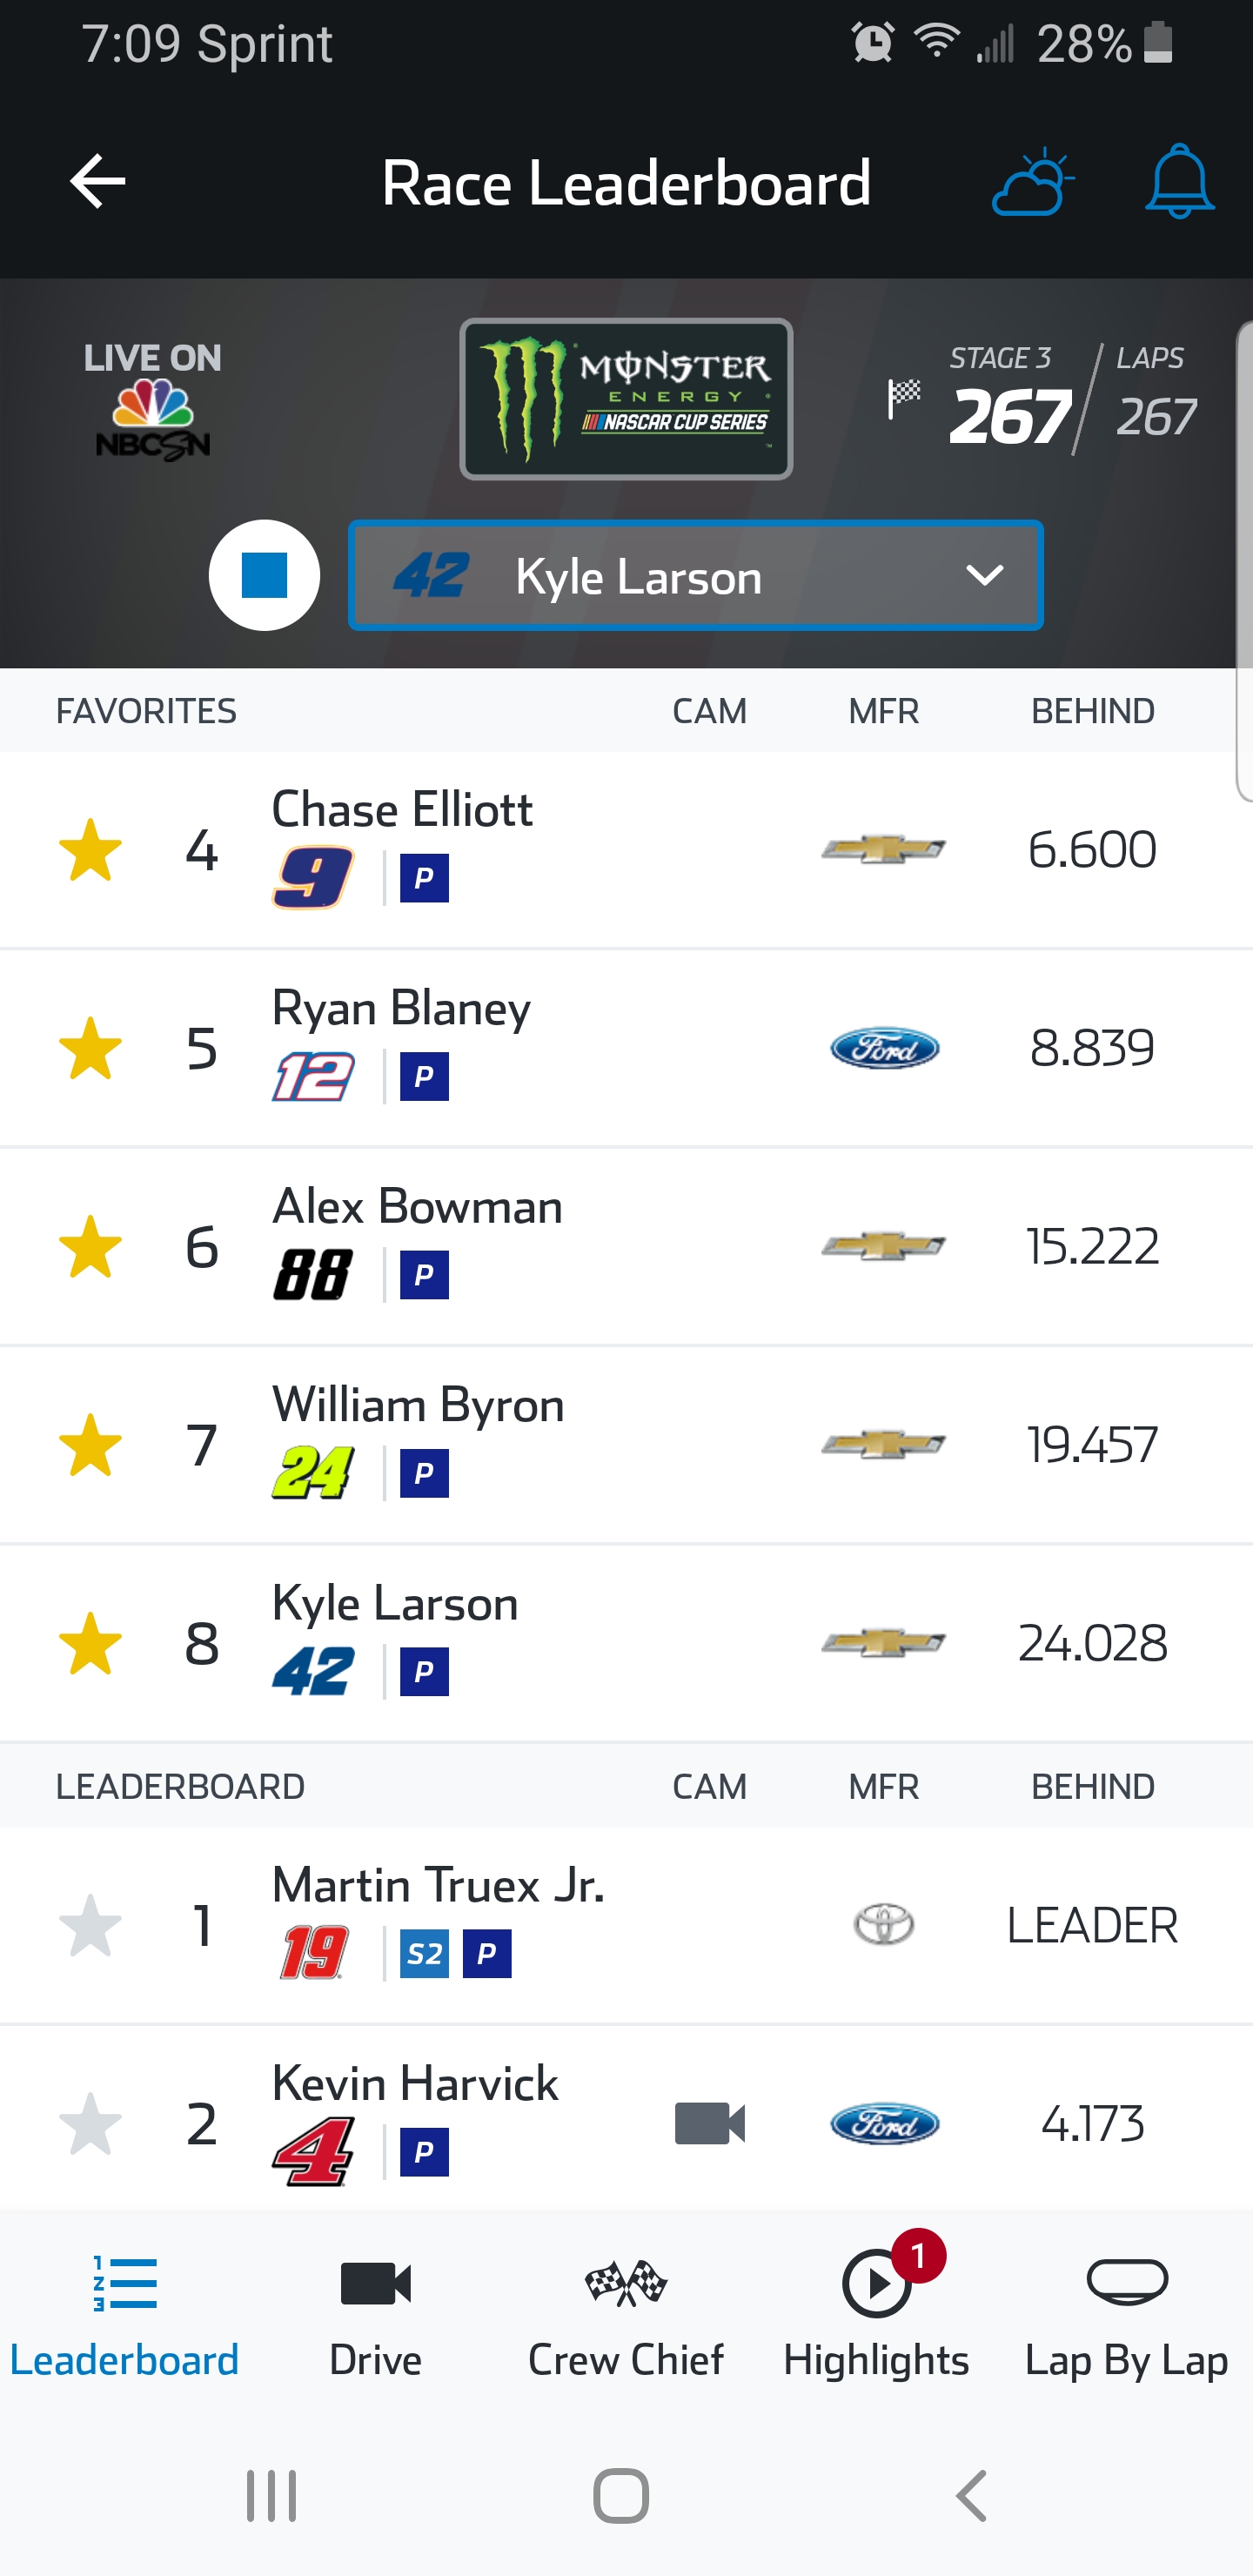Viewport: 1253px width, 2576px height.
Task: Open the weather forecast icon
Action: [1032, 182]
